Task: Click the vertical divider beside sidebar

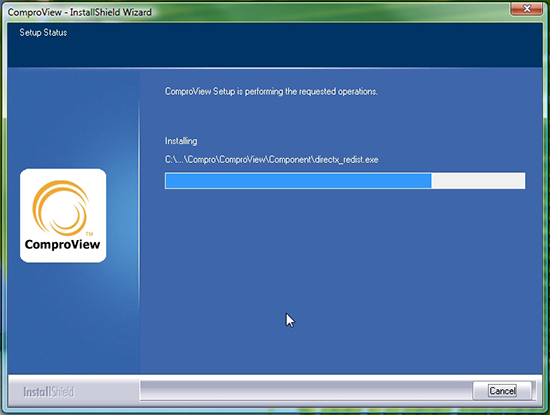Action: 139,221
